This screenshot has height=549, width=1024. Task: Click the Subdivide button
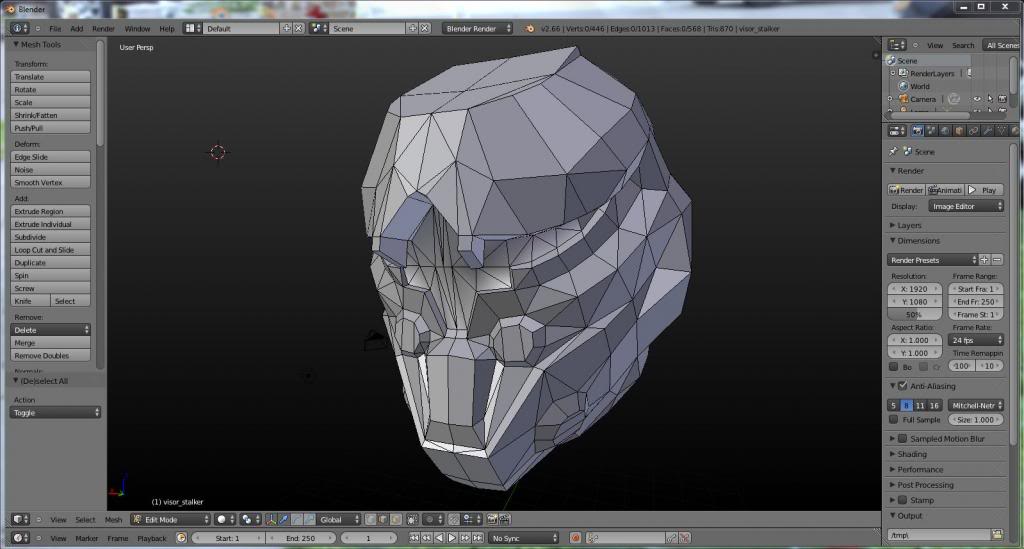coord(50,237)
